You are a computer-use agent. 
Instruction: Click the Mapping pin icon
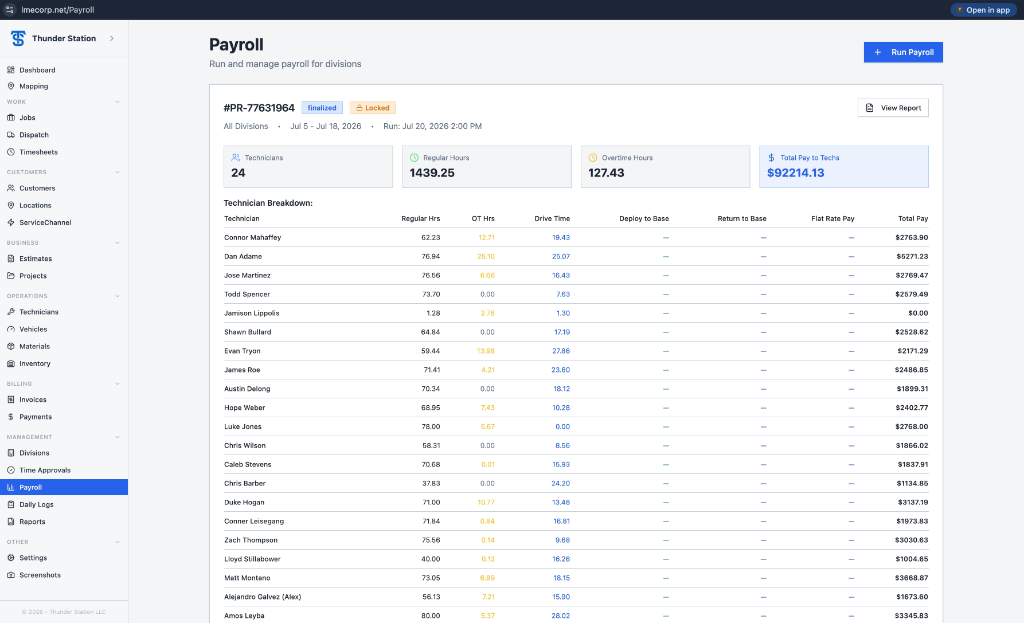click(x=10, y=86)
